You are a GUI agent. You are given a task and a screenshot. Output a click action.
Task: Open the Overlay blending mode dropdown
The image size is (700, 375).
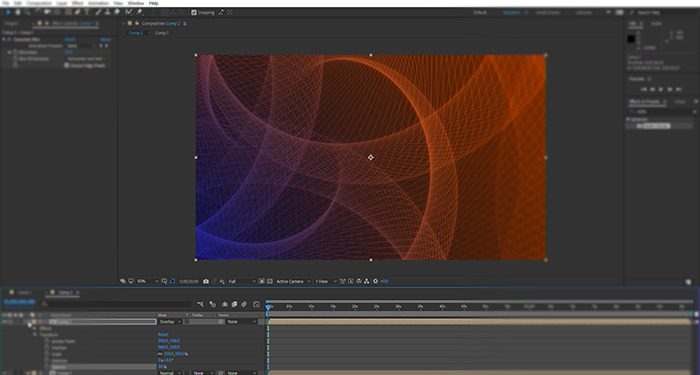point(170,321)
